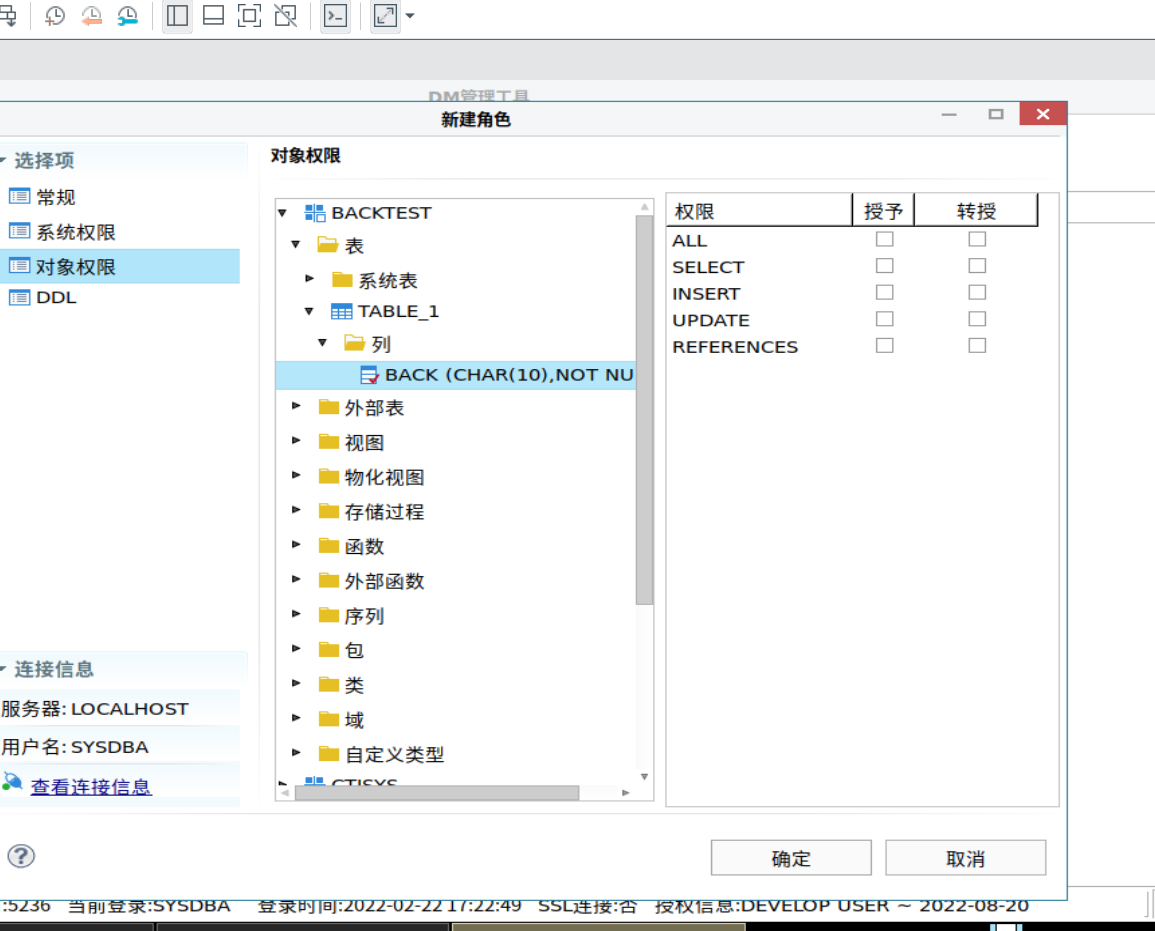Collapse the 选择项 section
This screenshot has height=931, width=1155.
(x=4, y=160)
